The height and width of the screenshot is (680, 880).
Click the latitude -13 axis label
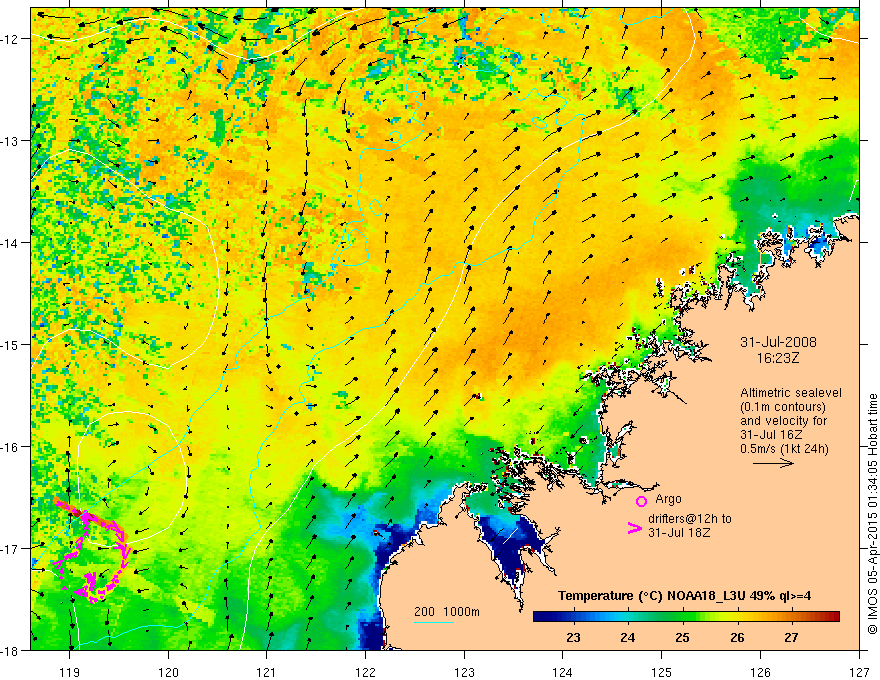[11, 140]
